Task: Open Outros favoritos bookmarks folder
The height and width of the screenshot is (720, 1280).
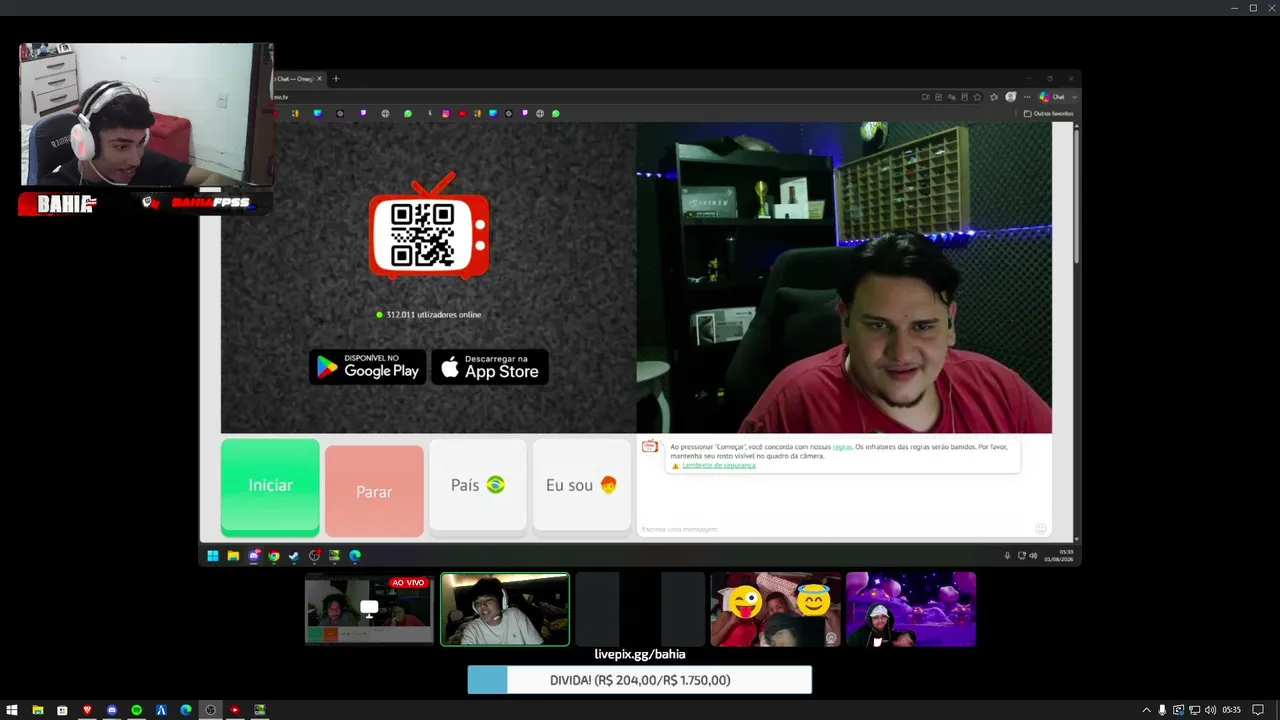Action: 1048,114
